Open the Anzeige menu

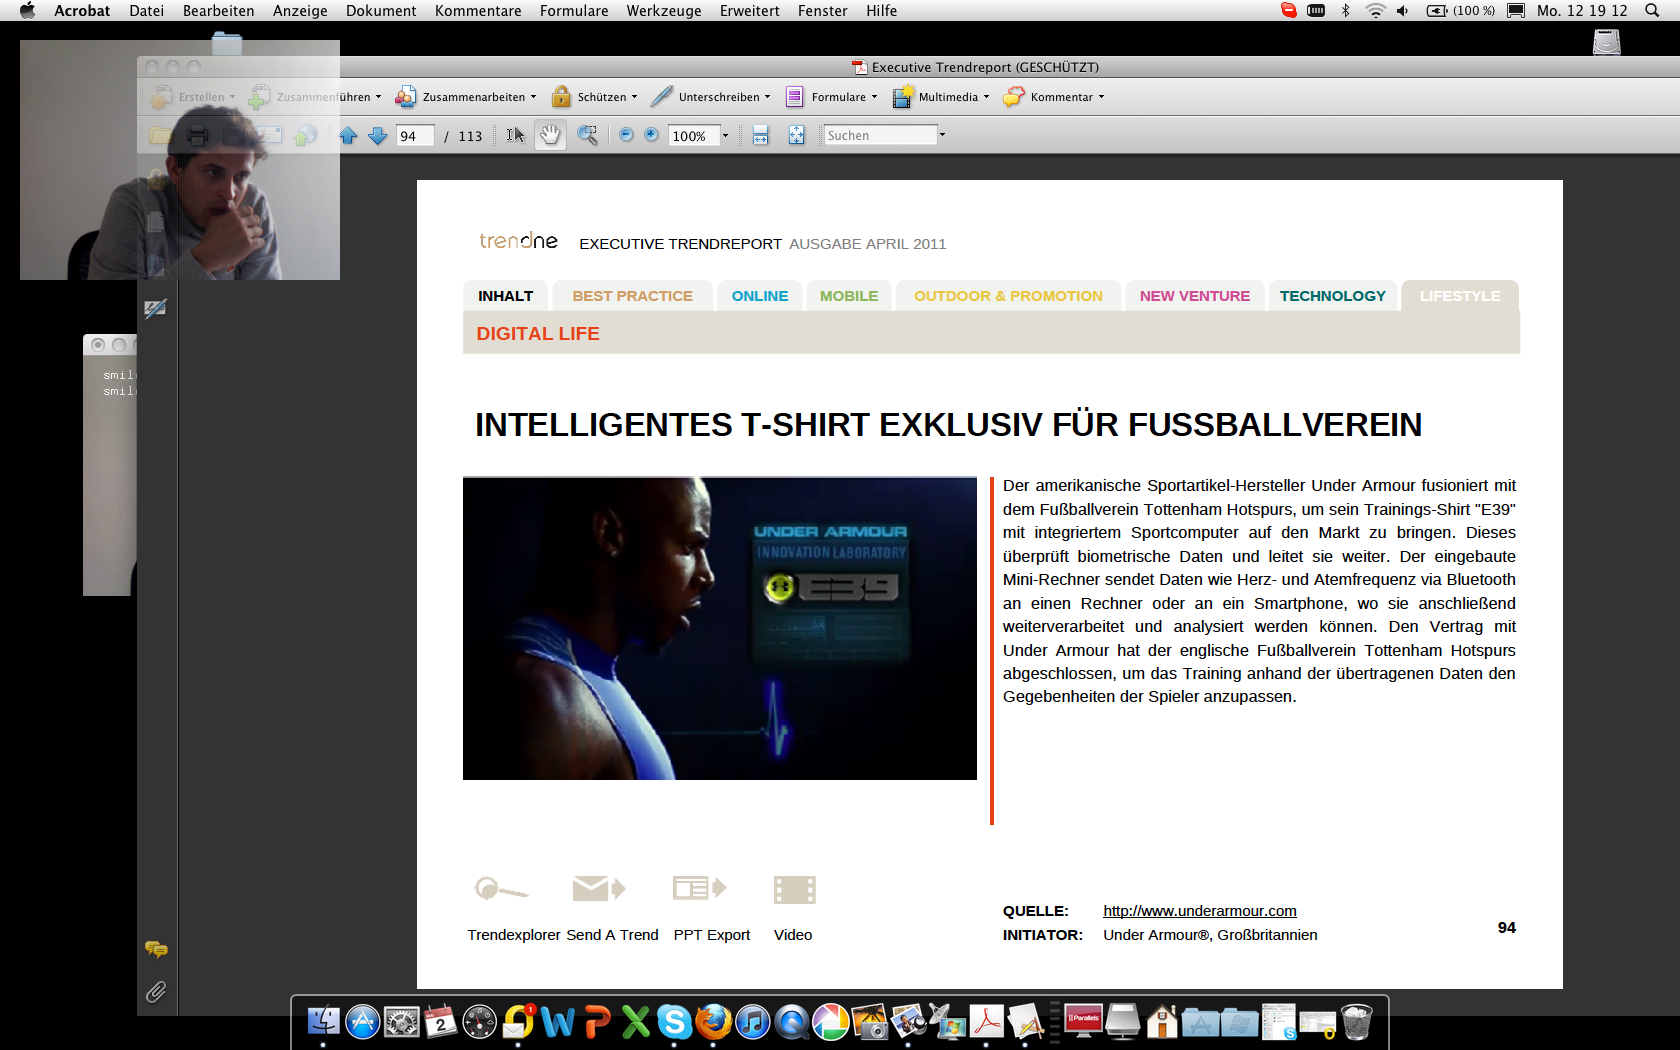300,11
